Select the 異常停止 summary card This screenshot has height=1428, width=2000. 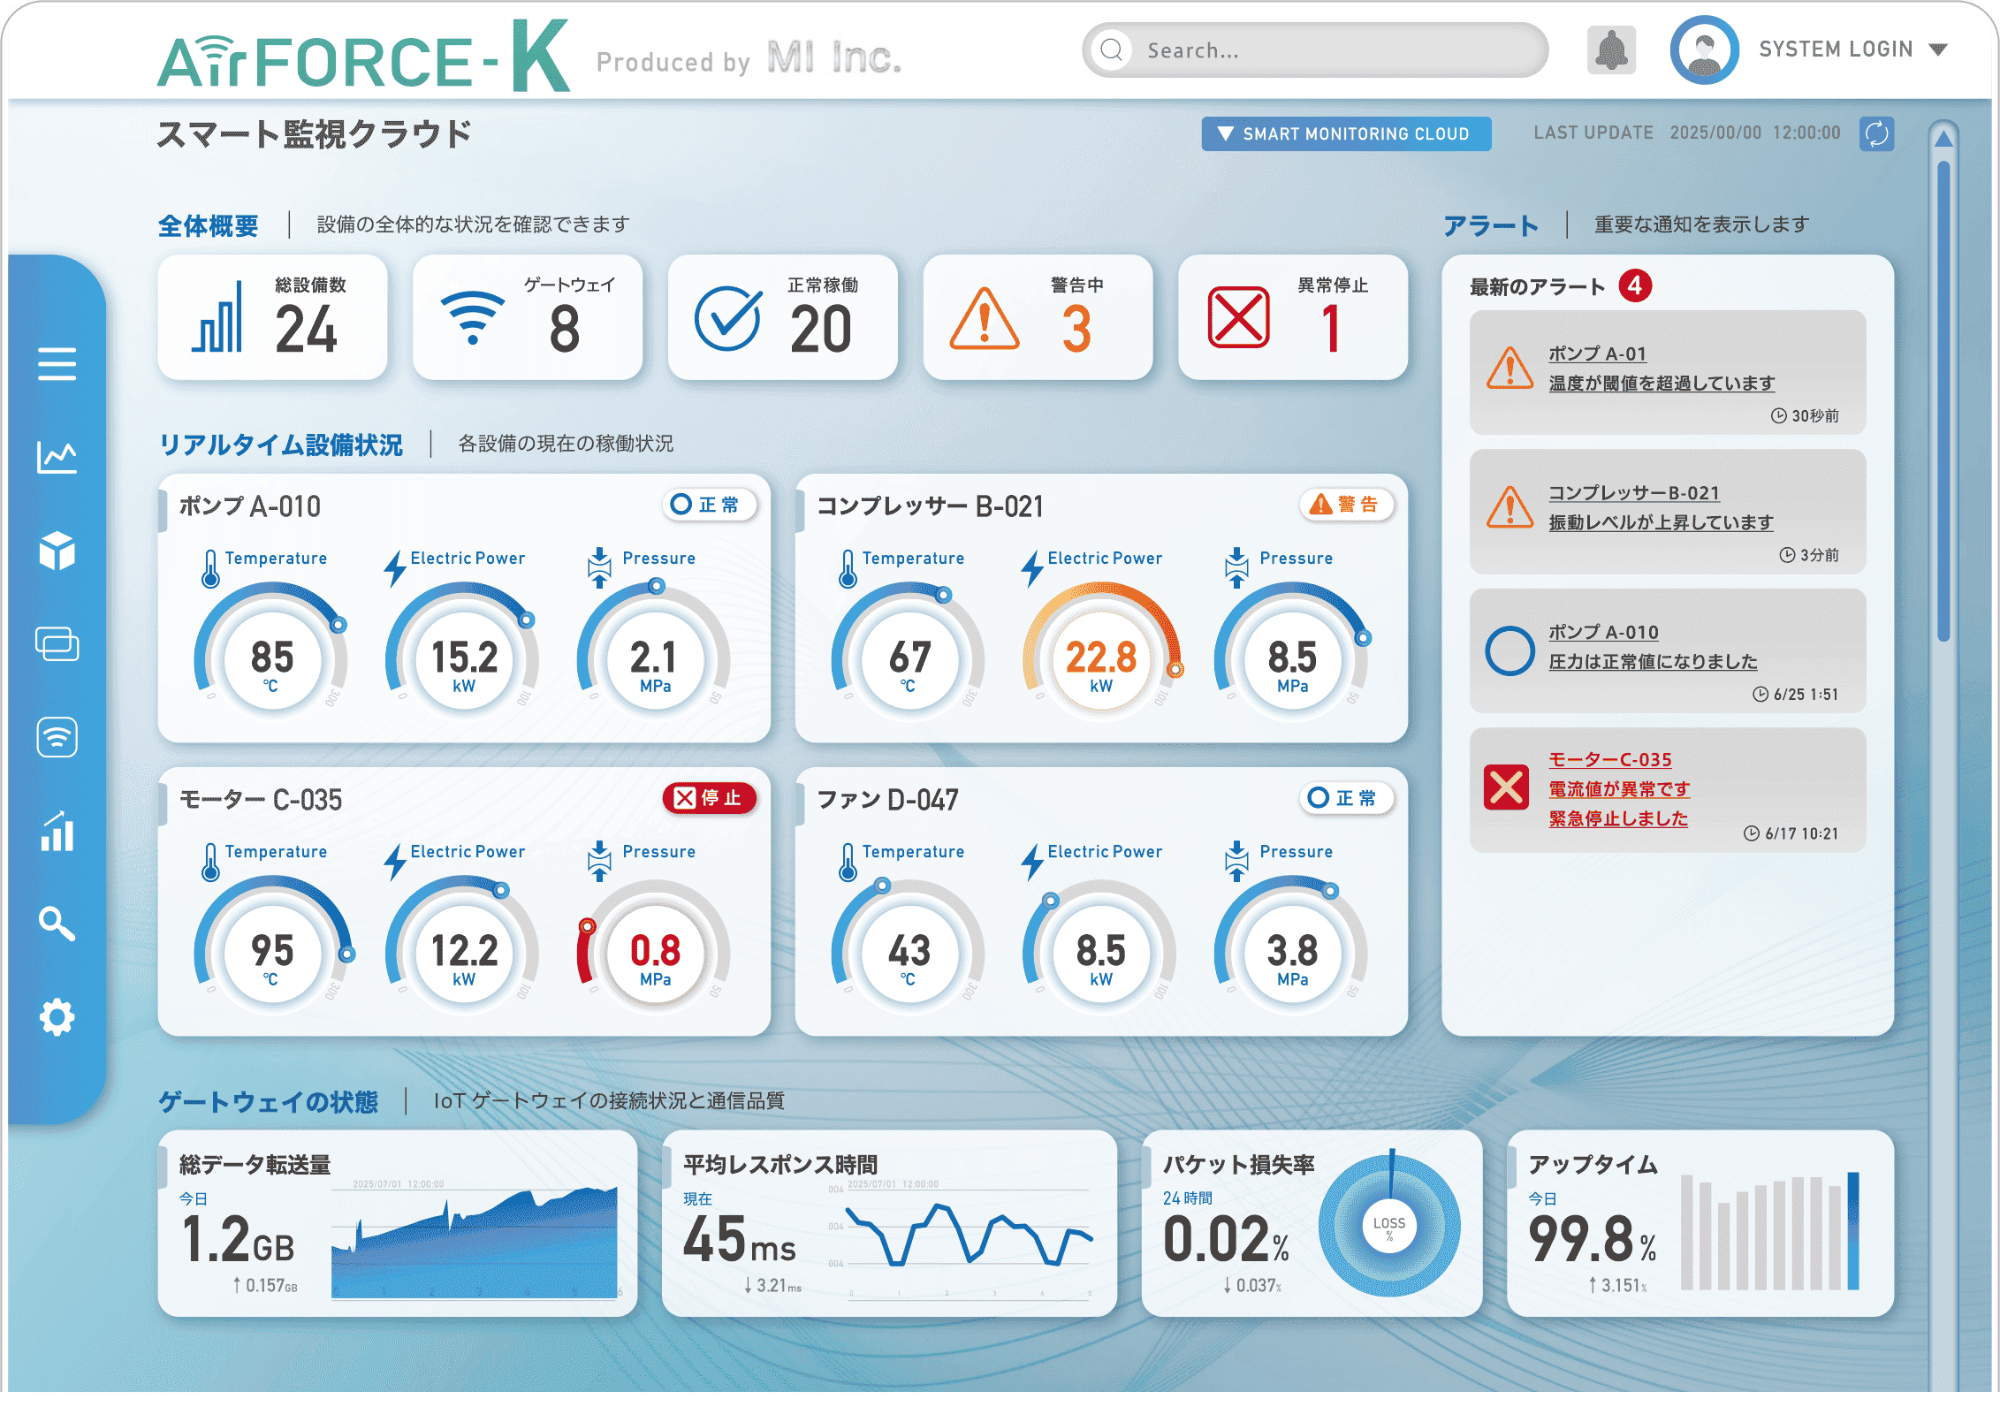point(1292,318)
